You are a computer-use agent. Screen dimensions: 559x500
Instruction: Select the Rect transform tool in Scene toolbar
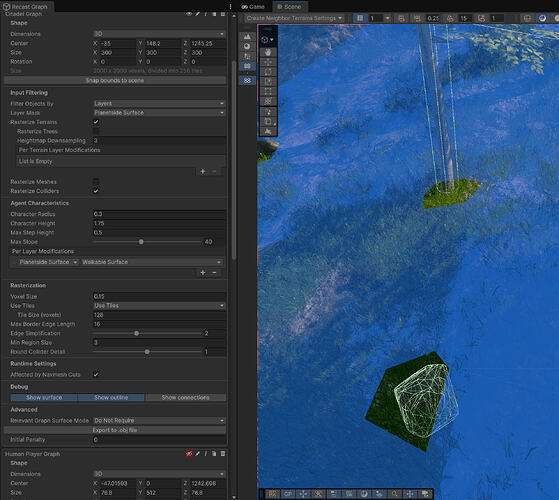coord(268,92)
